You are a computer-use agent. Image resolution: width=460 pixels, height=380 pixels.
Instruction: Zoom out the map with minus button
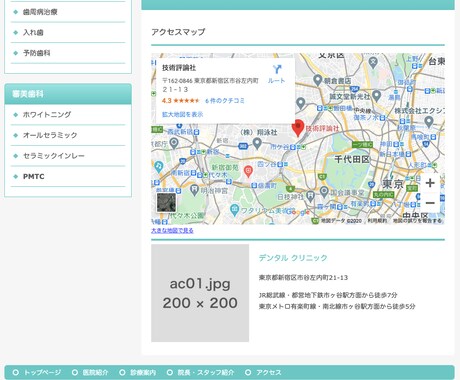click(430, 203)
